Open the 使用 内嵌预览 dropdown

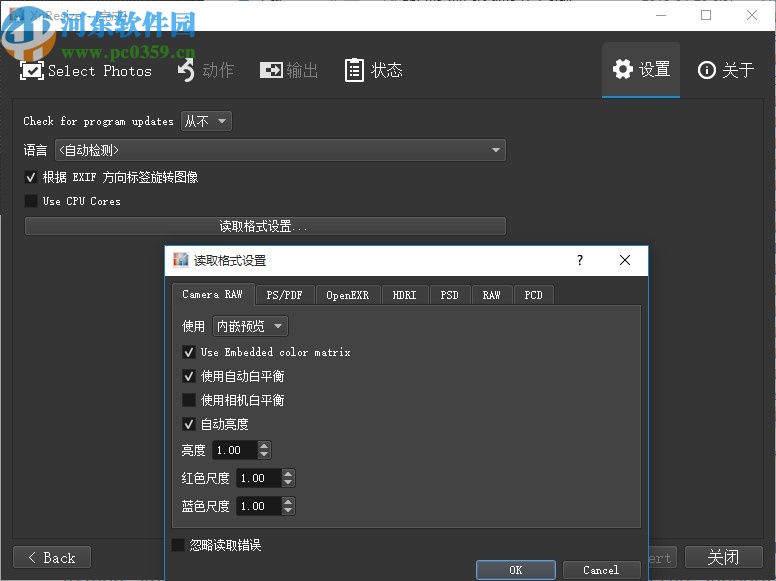coord(250,326)
